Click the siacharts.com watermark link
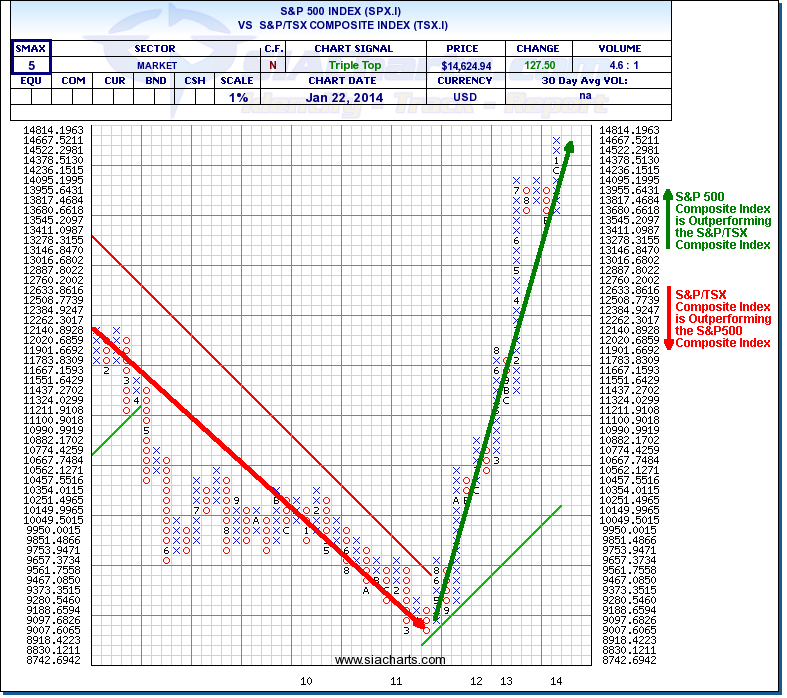Viewport: 787px width, 698px height. tap(377, 660)
